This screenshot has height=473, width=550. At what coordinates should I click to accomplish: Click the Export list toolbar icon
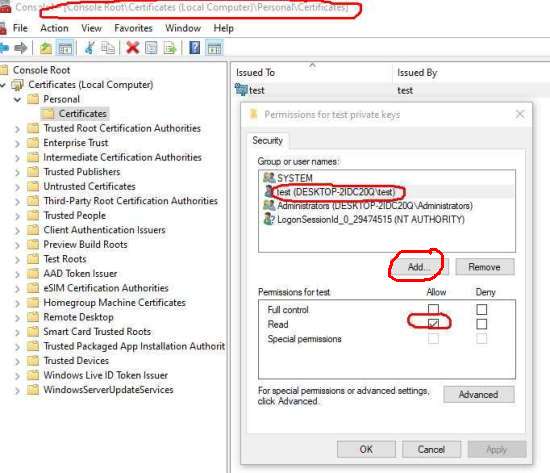[170, 48]
